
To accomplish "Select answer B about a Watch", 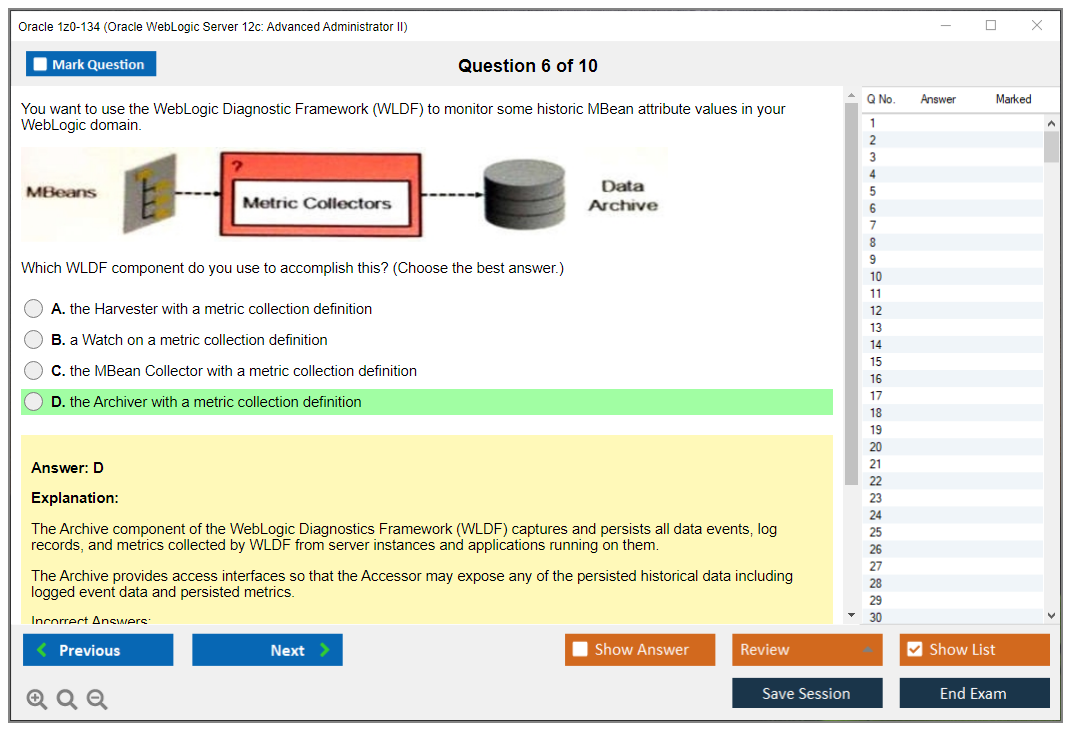I will [x=34, y=340].
